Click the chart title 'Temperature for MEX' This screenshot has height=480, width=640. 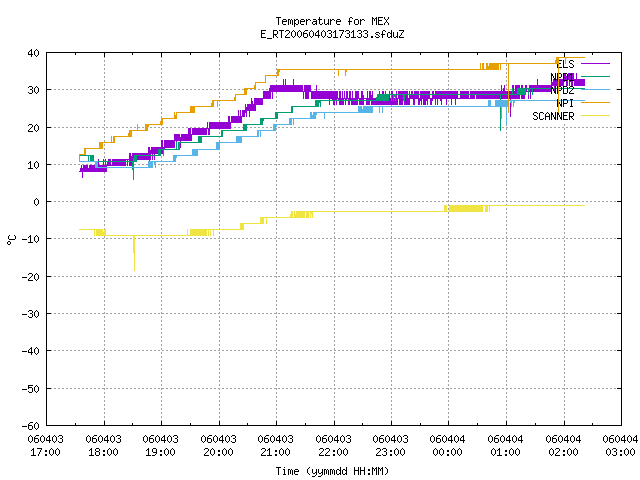332,21
